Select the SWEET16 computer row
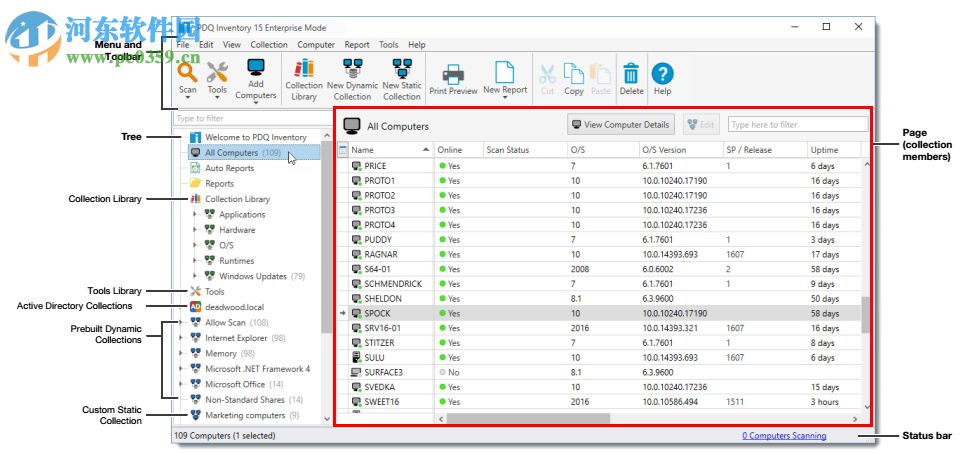The width and height of the screenshot is (977, 453). point(598,402)
